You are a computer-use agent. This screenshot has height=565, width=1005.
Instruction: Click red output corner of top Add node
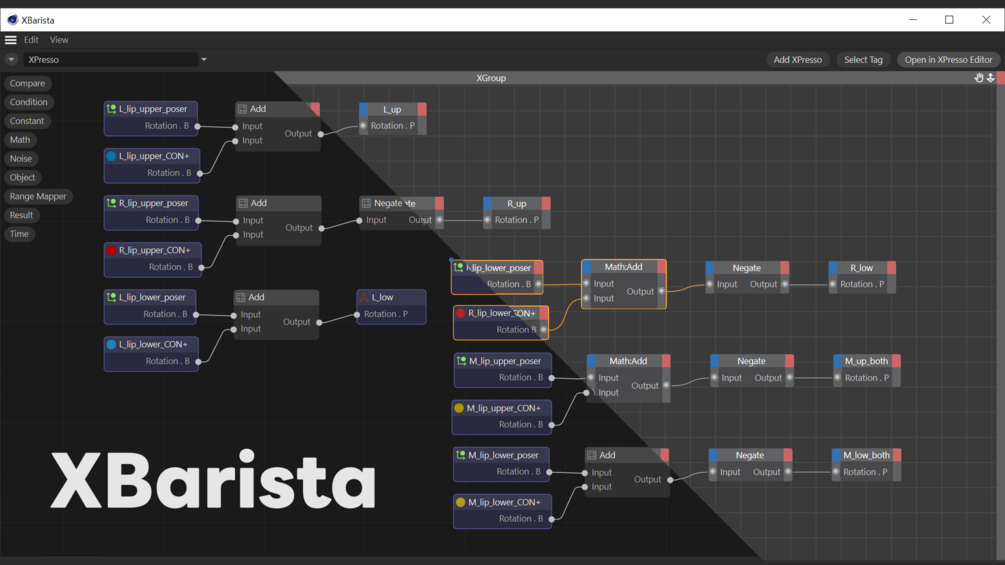tap(315, 109)
